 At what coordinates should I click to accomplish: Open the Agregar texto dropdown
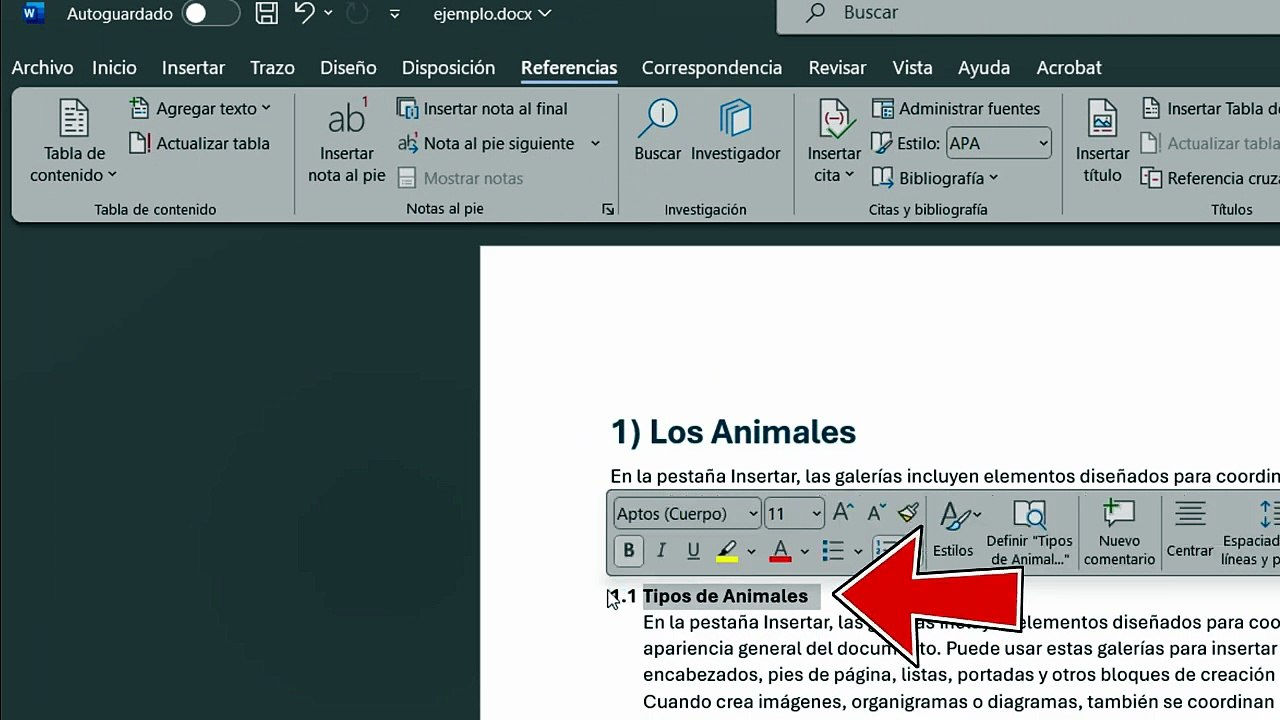(x=200, y=108)
